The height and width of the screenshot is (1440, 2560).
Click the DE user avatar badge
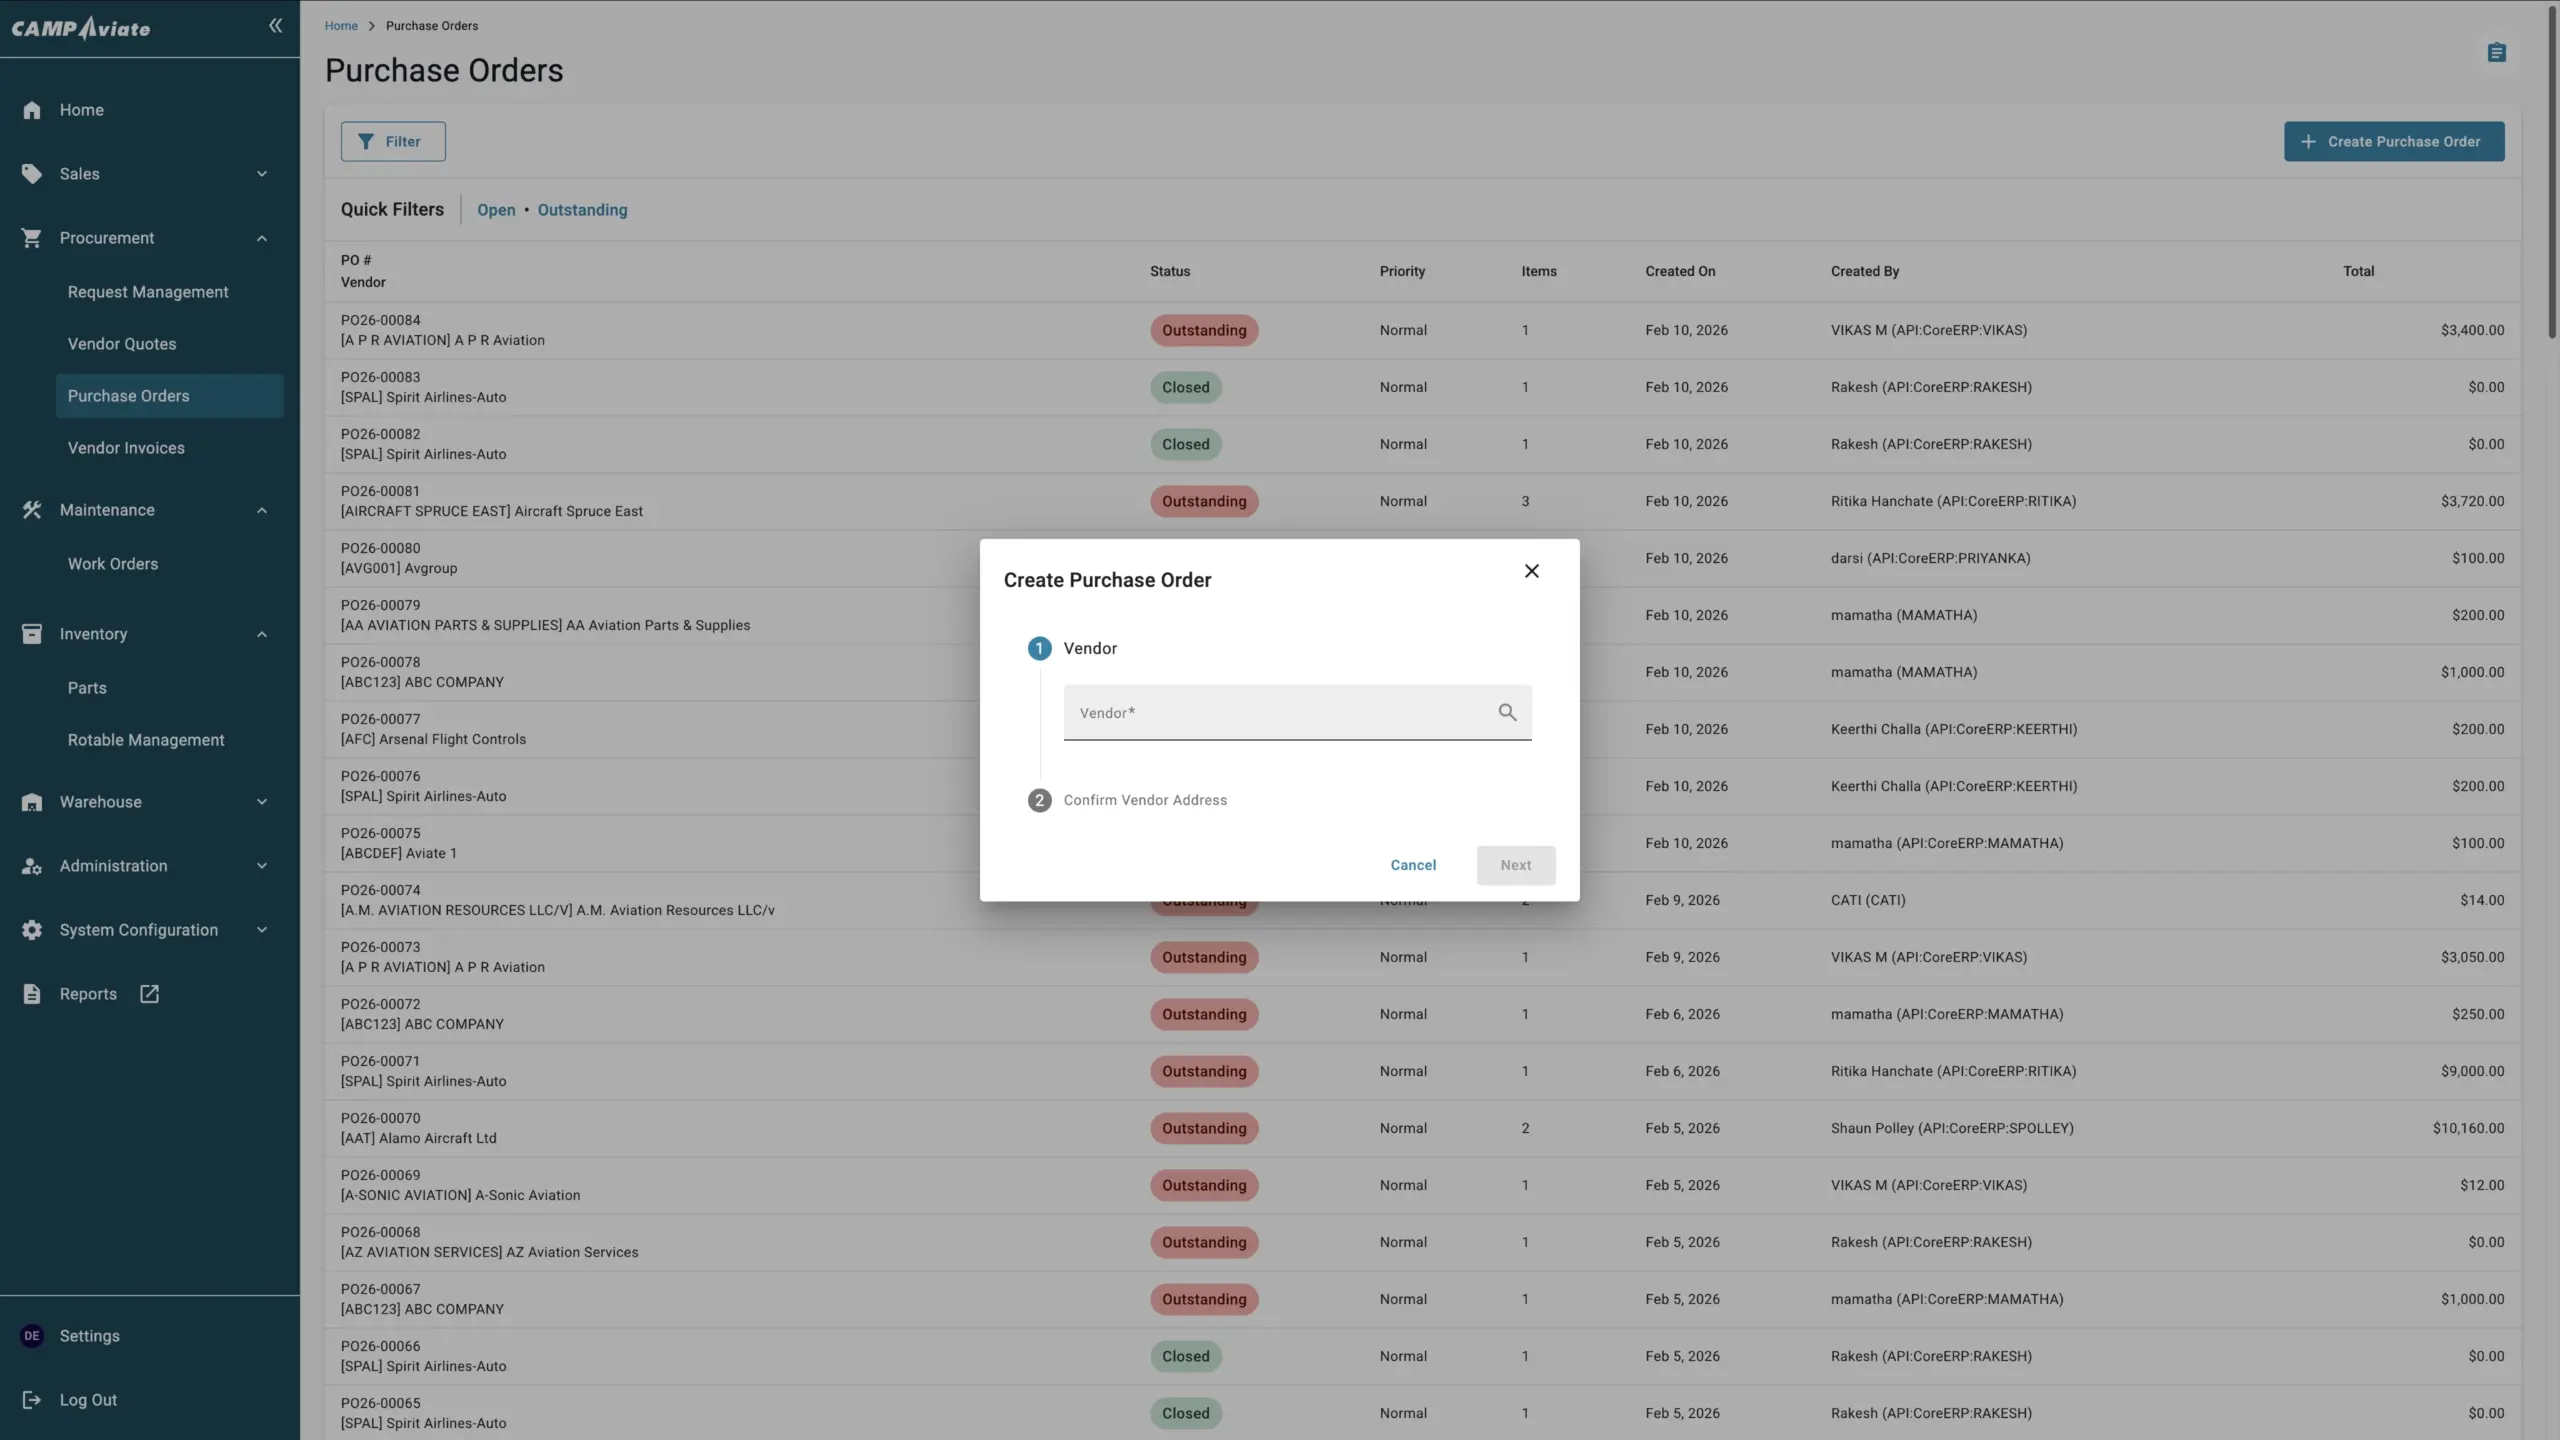coord(32,1336)
